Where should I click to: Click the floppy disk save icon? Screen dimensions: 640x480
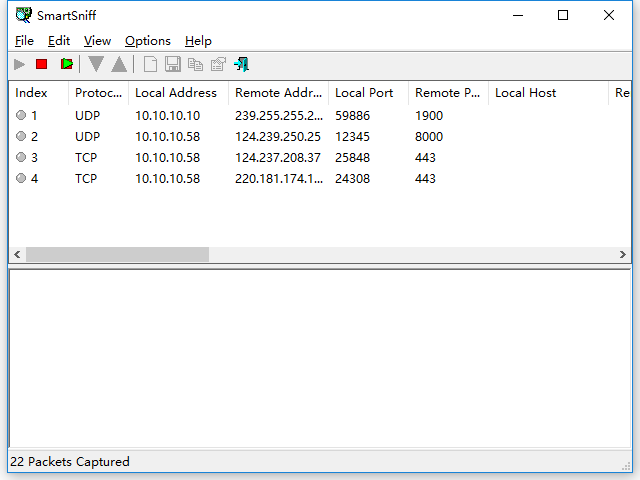pyautogui.click(x=173, y=64)
